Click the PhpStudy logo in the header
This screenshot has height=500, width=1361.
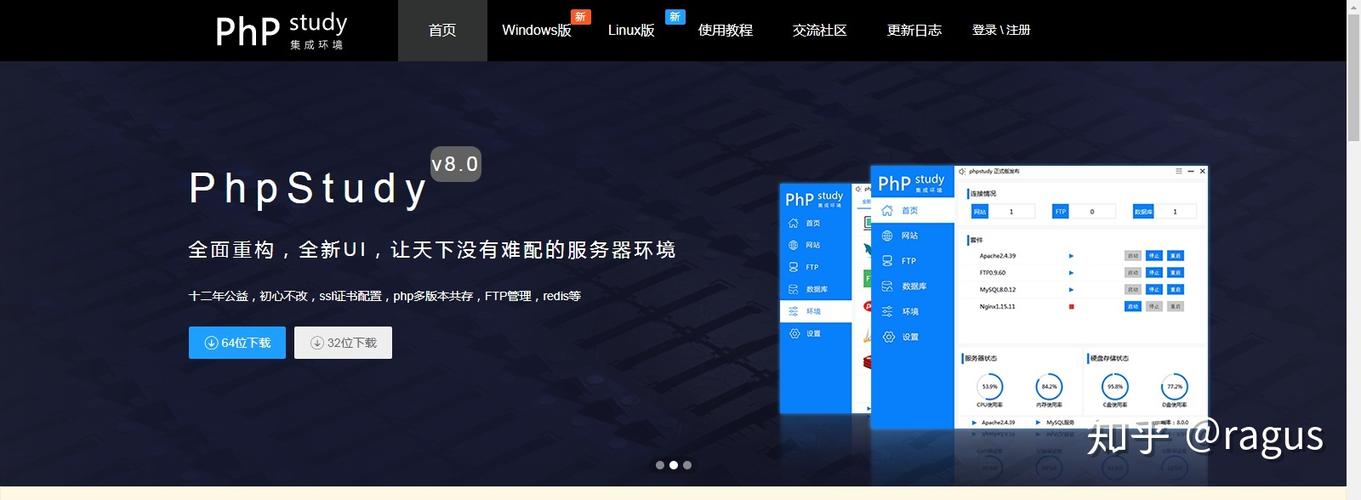[281, 31]
